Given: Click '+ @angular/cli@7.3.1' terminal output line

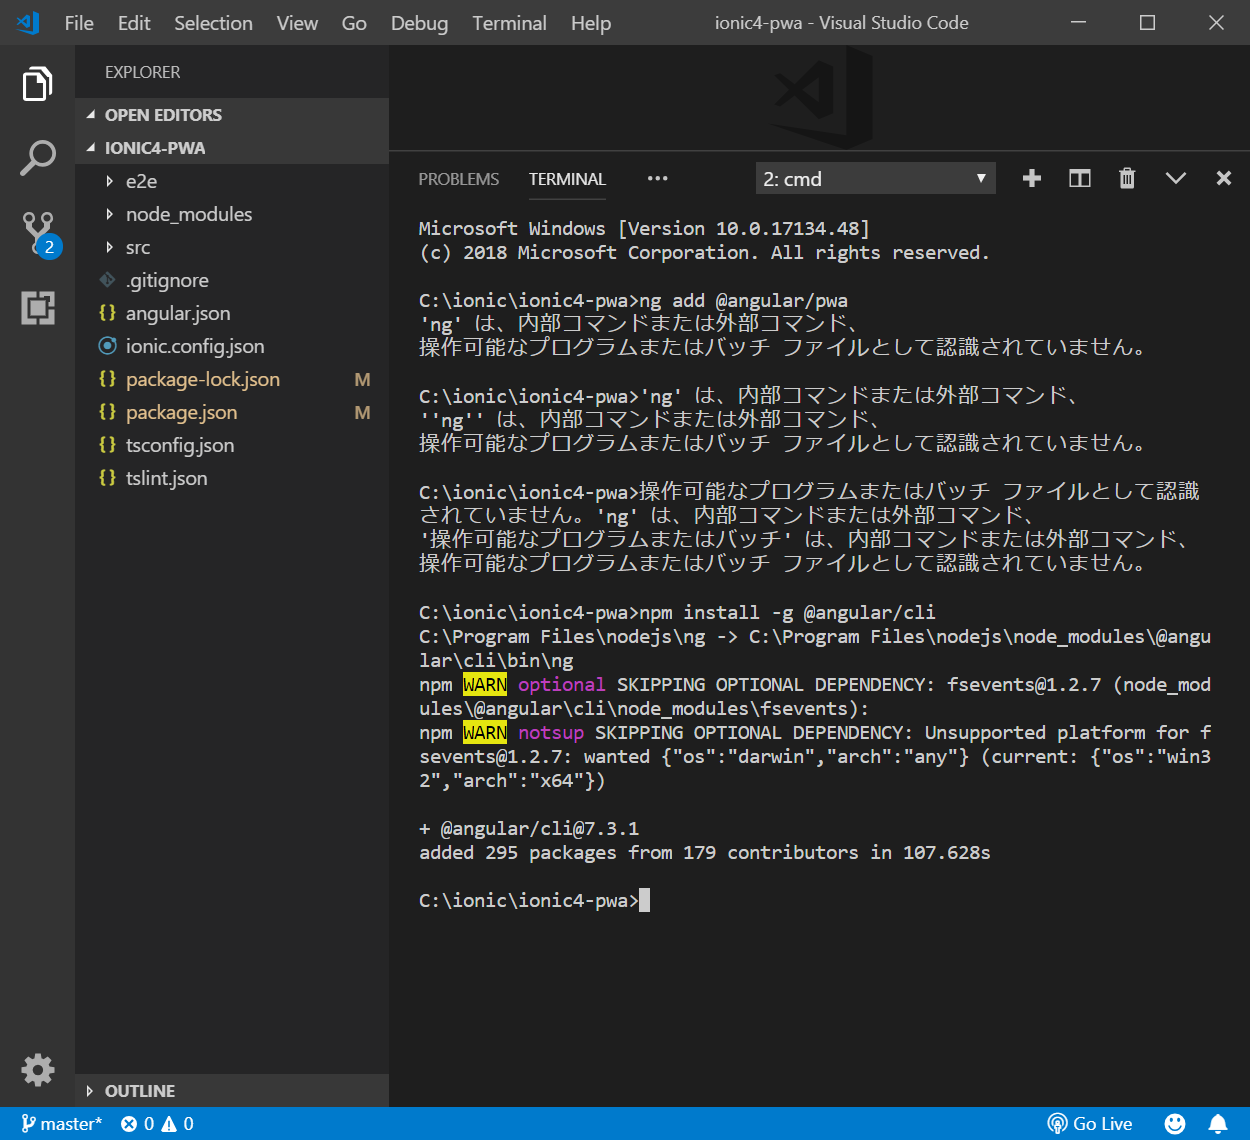Looking at the screenshot, I should coord(529,828).
